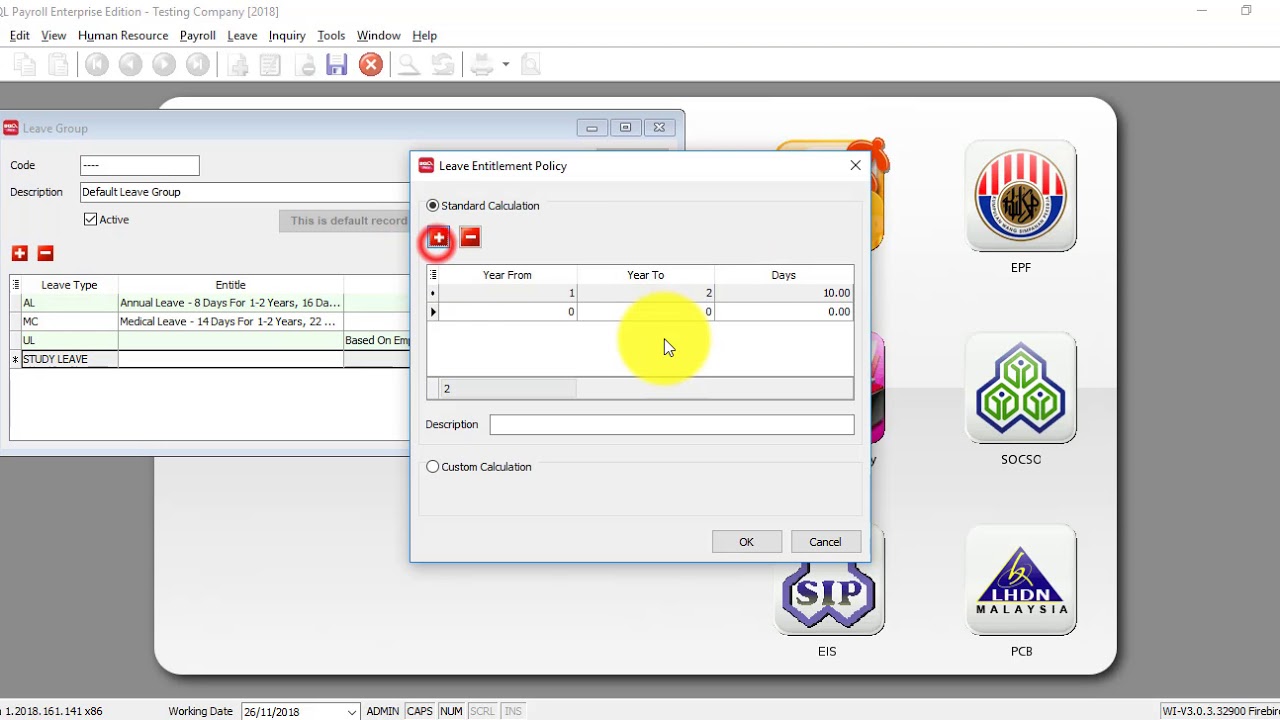Add a leave type in Leave Group
1280x720 pixels.
(x=20, y=254)
